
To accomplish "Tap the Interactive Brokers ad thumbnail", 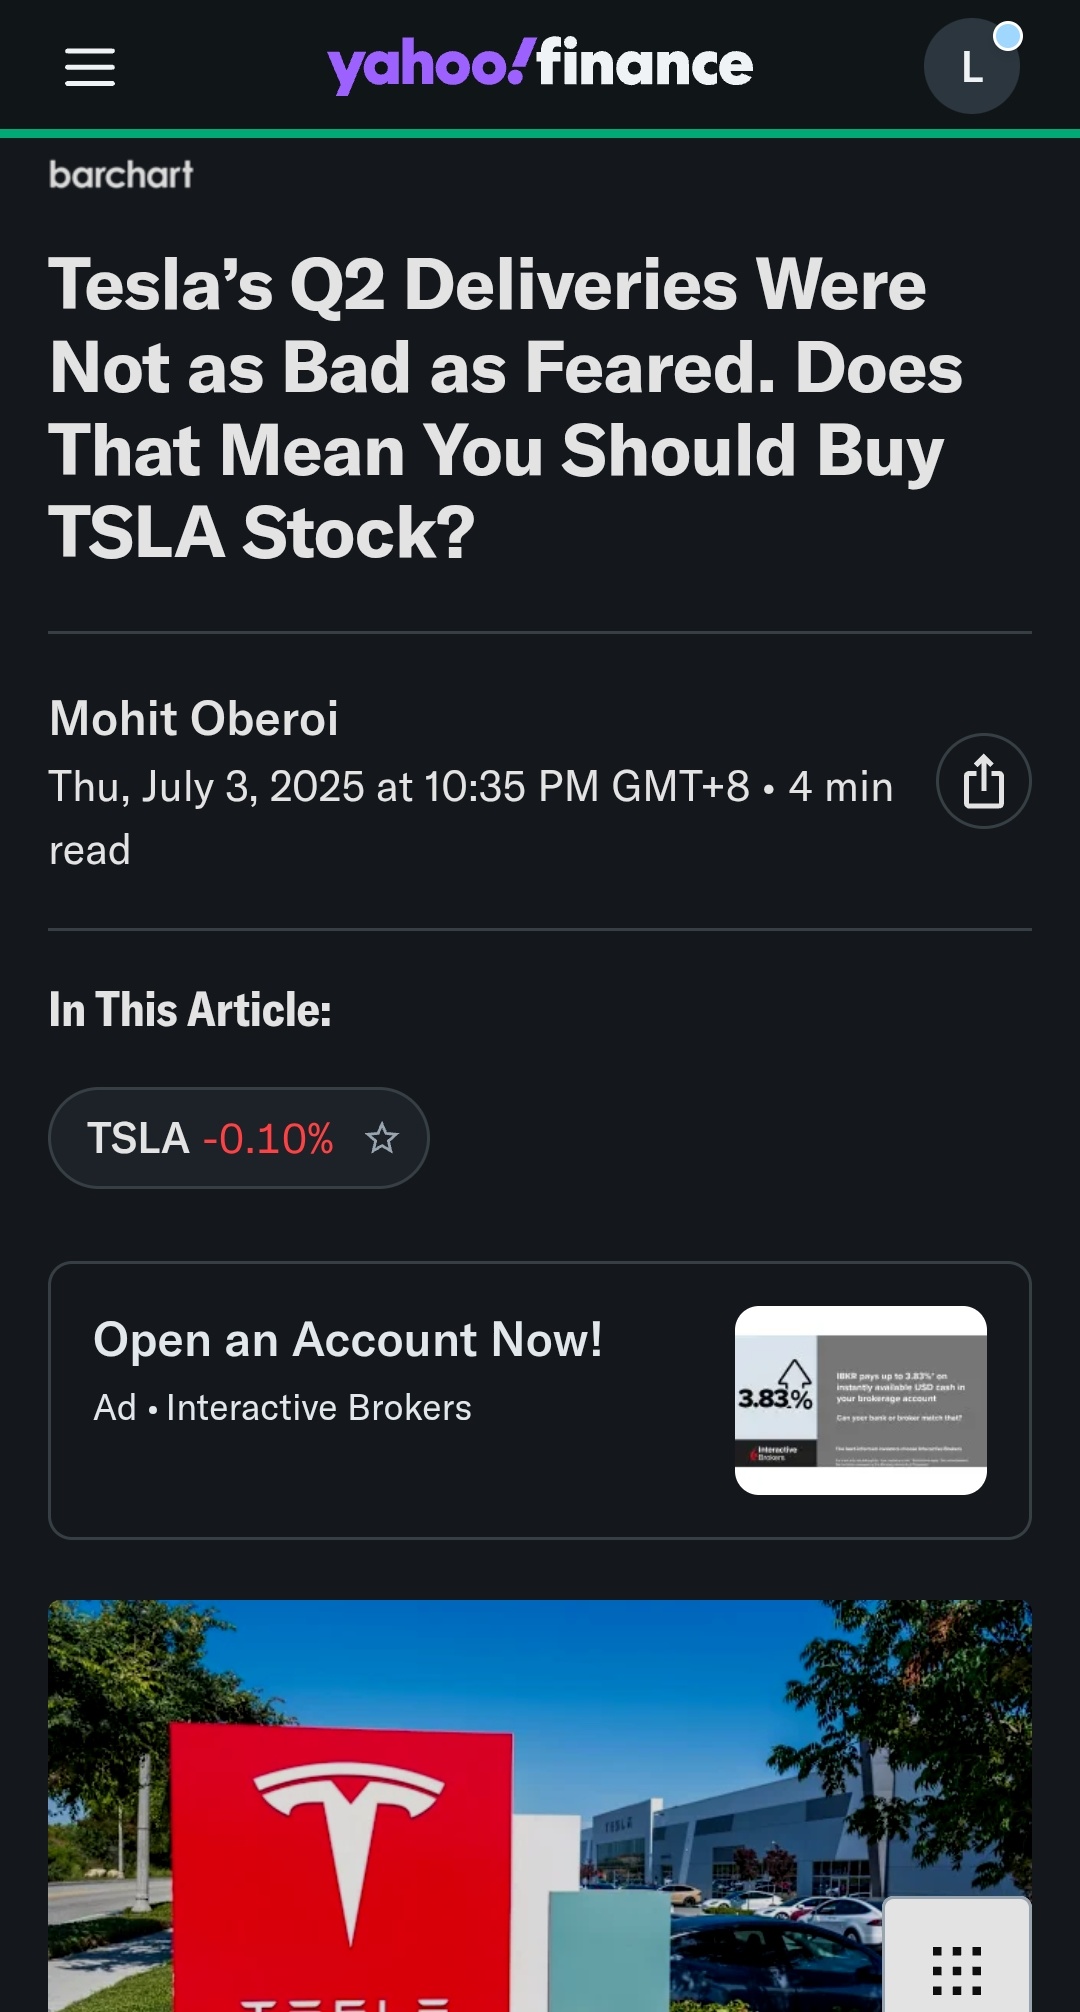I will 861,1400.
